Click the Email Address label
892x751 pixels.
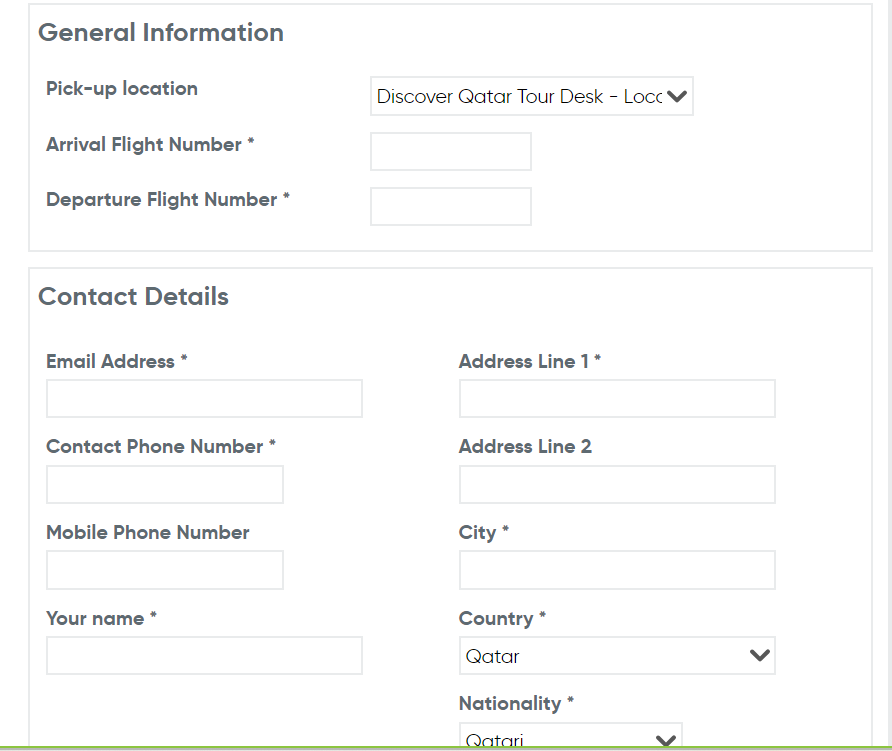coord(116,362)
